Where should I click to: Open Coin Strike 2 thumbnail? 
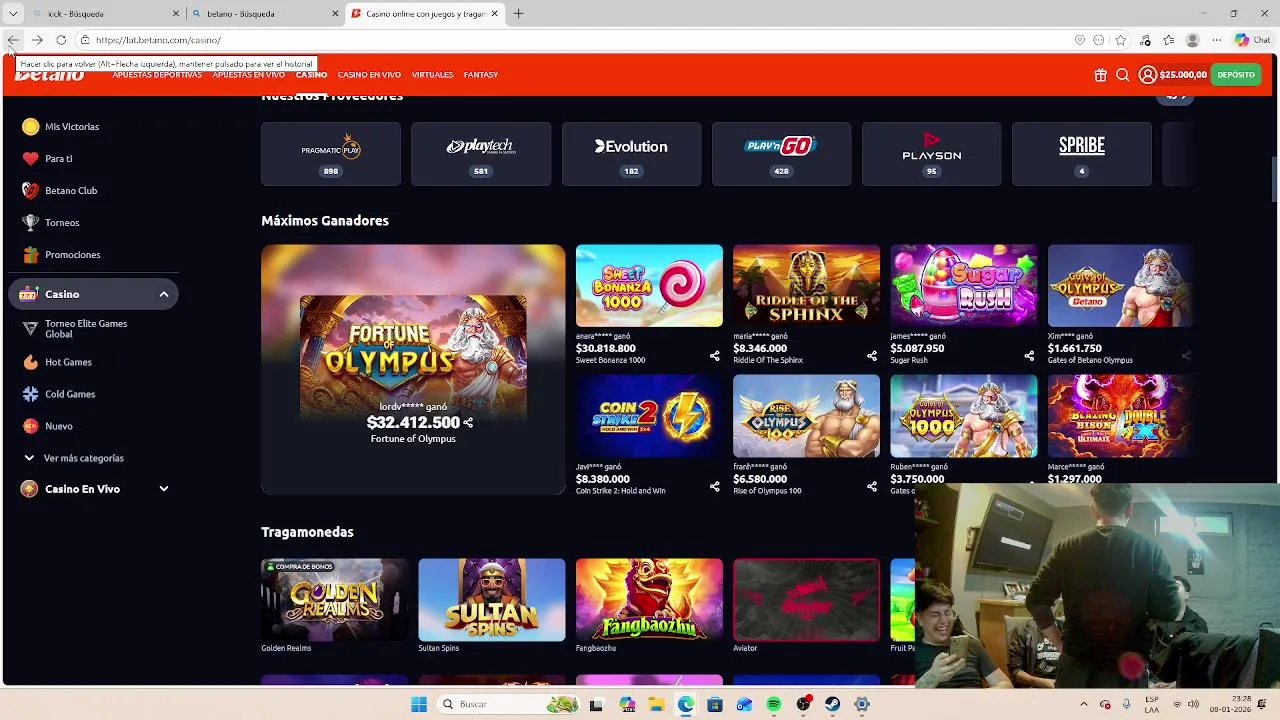click(649, 416)
